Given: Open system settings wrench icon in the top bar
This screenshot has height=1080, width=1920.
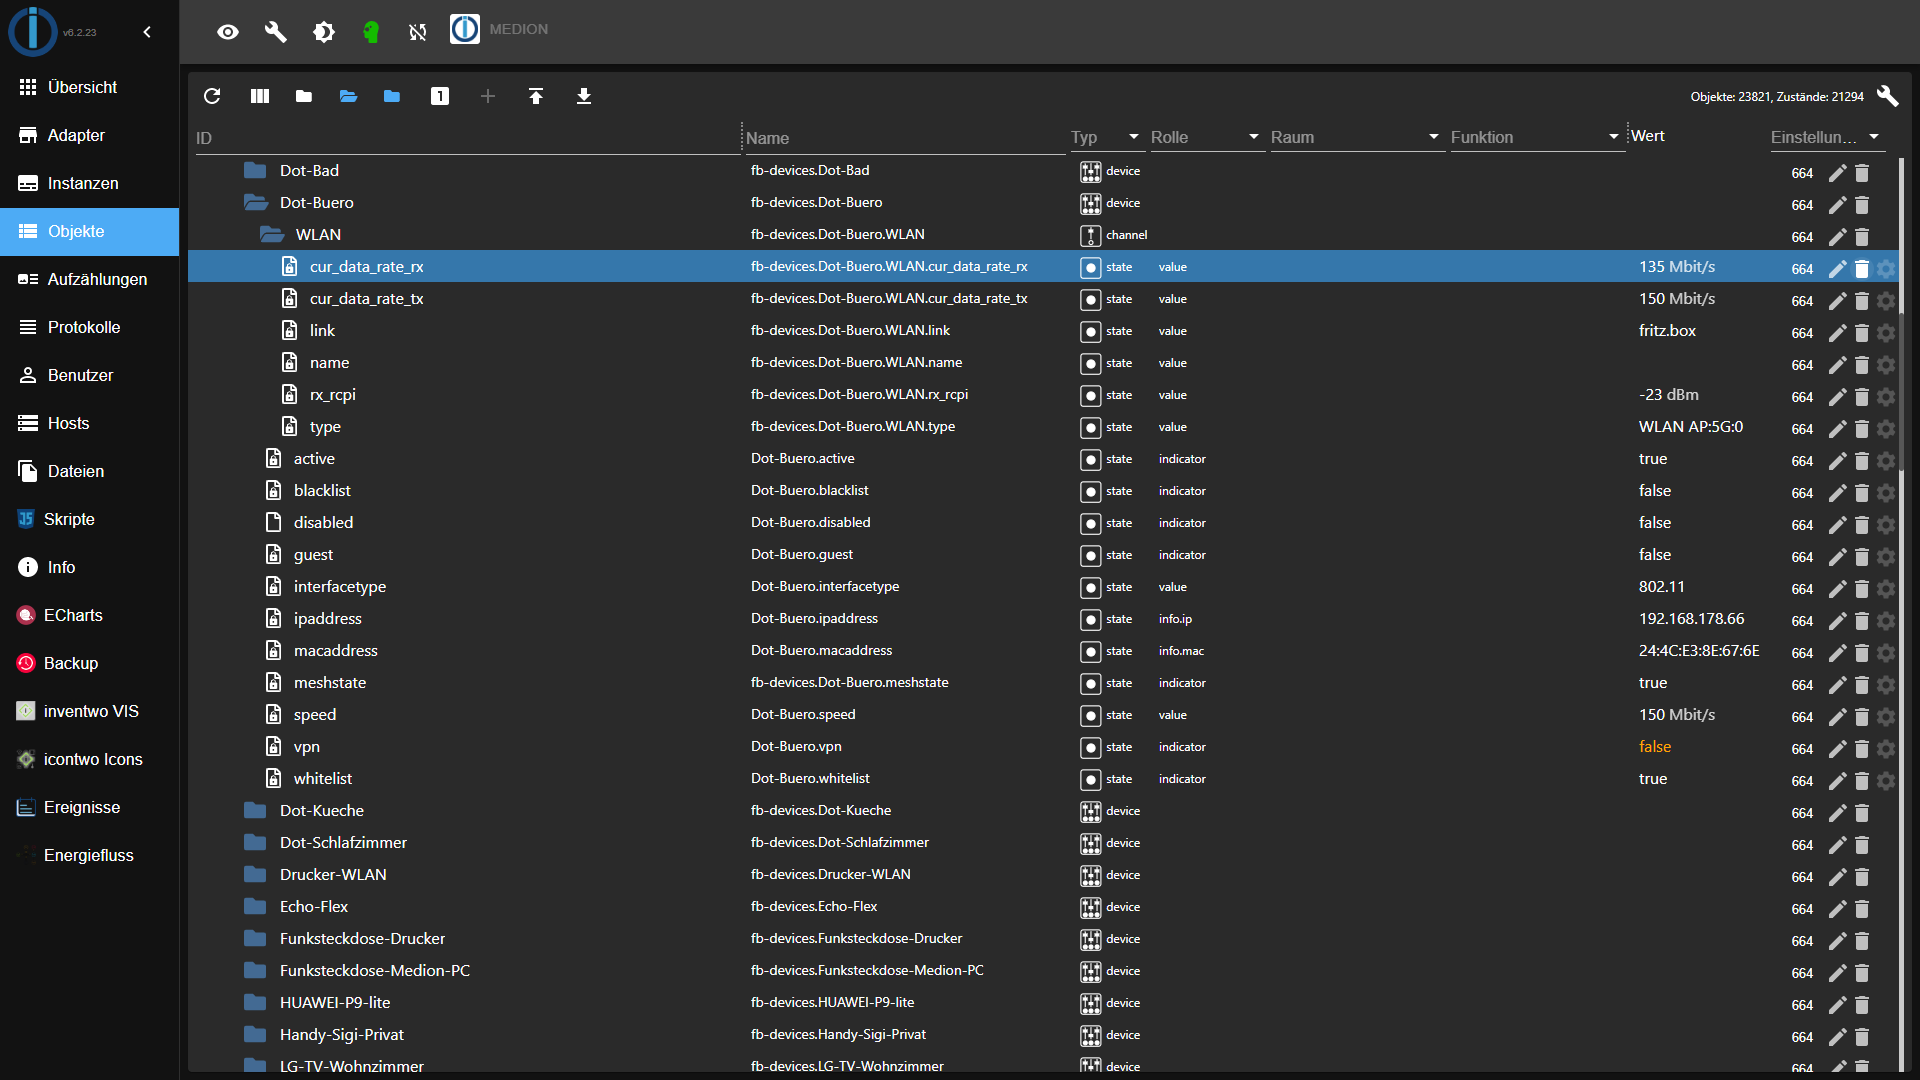Looking at the screenshot, I should (276, 32).
